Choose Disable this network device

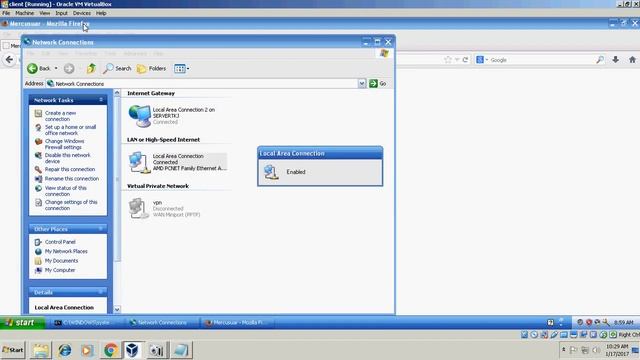click(x=67, y=158)
